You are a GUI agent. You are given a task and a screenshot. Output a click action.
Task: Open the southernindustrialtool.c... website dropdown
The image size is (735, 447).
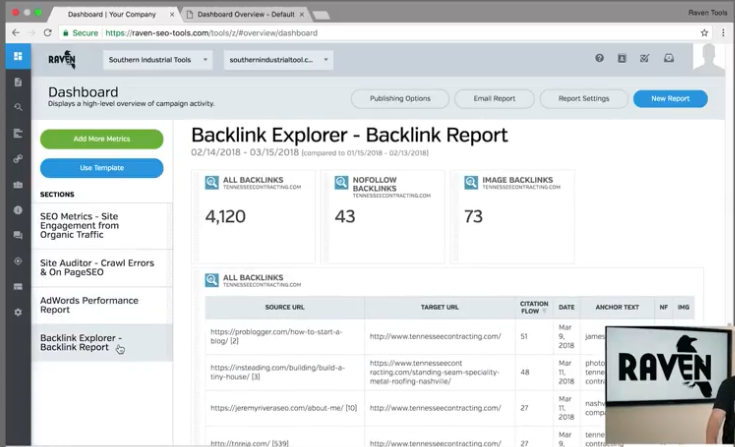point(278,60)
